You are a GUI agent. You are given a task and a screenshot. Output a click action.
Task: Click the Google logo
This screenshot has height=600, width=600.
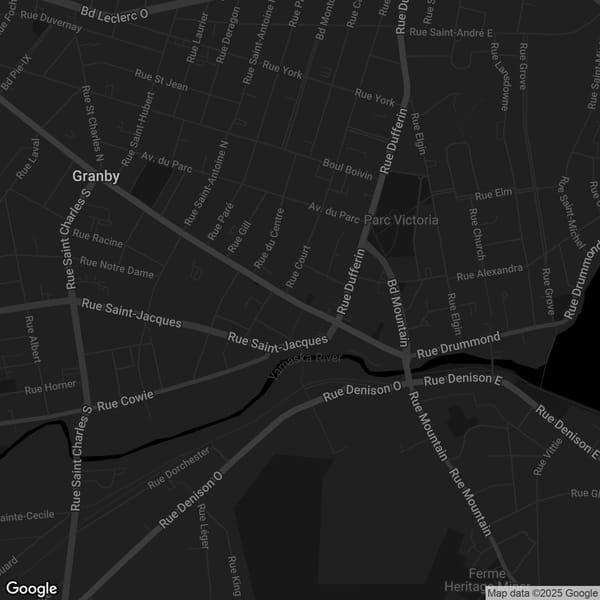pos(30,588)
